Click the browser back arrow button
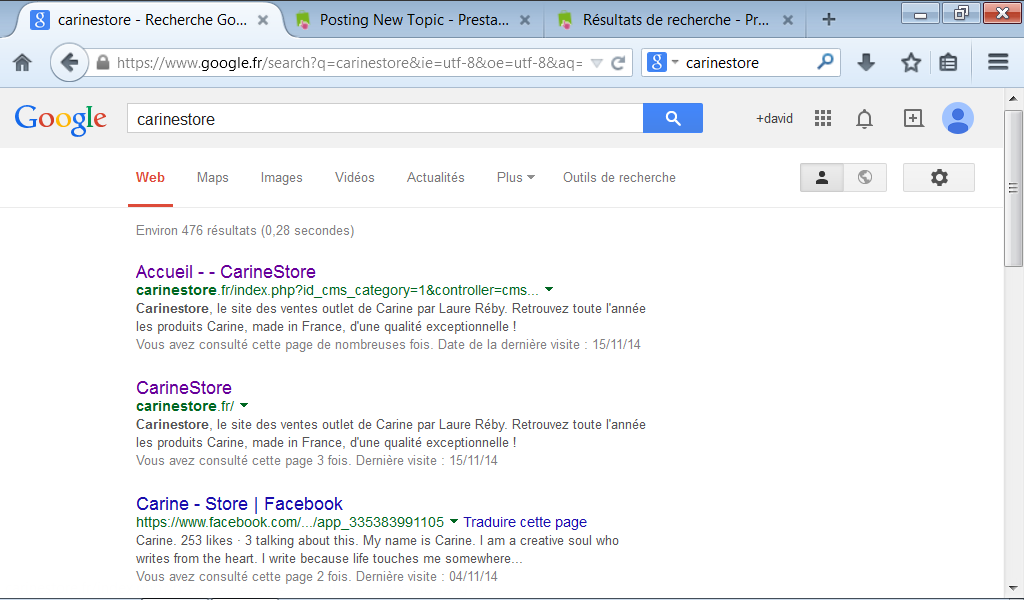The image size is (1024, 600). pyautogui.click(x=69, y=63)
